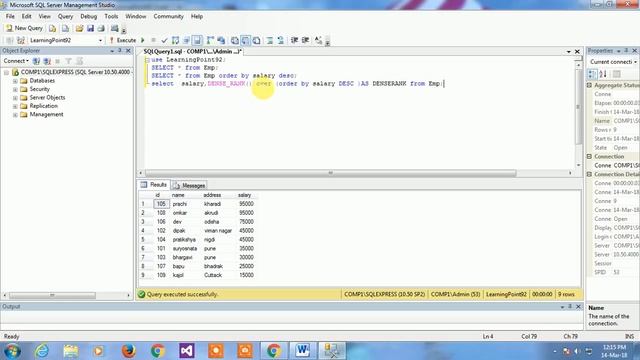The width and height of the screenshot is (640, 360).
Task: Open the Tools menu
Action: [x=111, y=16]
